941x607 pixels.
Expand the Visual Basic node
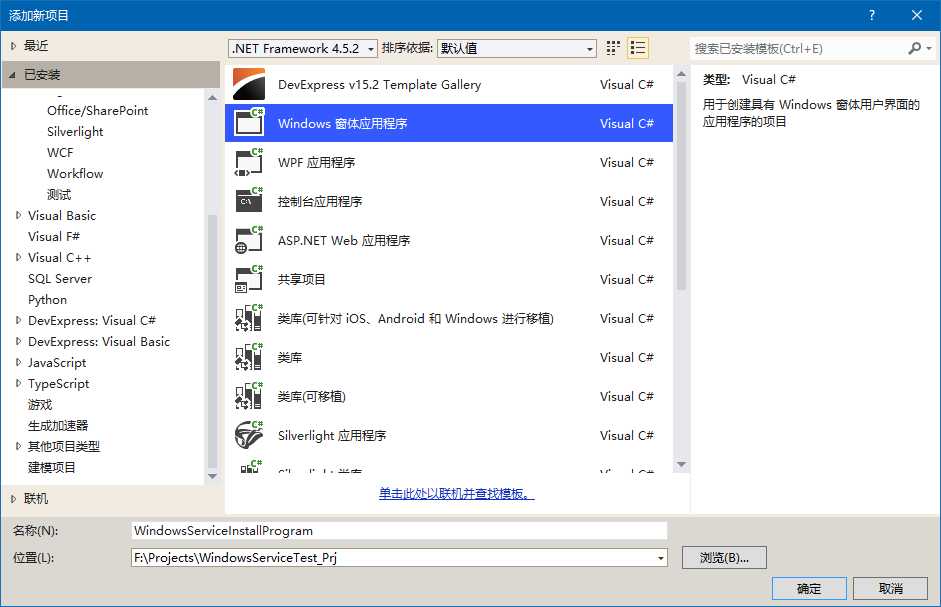pyautogui.click(x=18, y=215)
